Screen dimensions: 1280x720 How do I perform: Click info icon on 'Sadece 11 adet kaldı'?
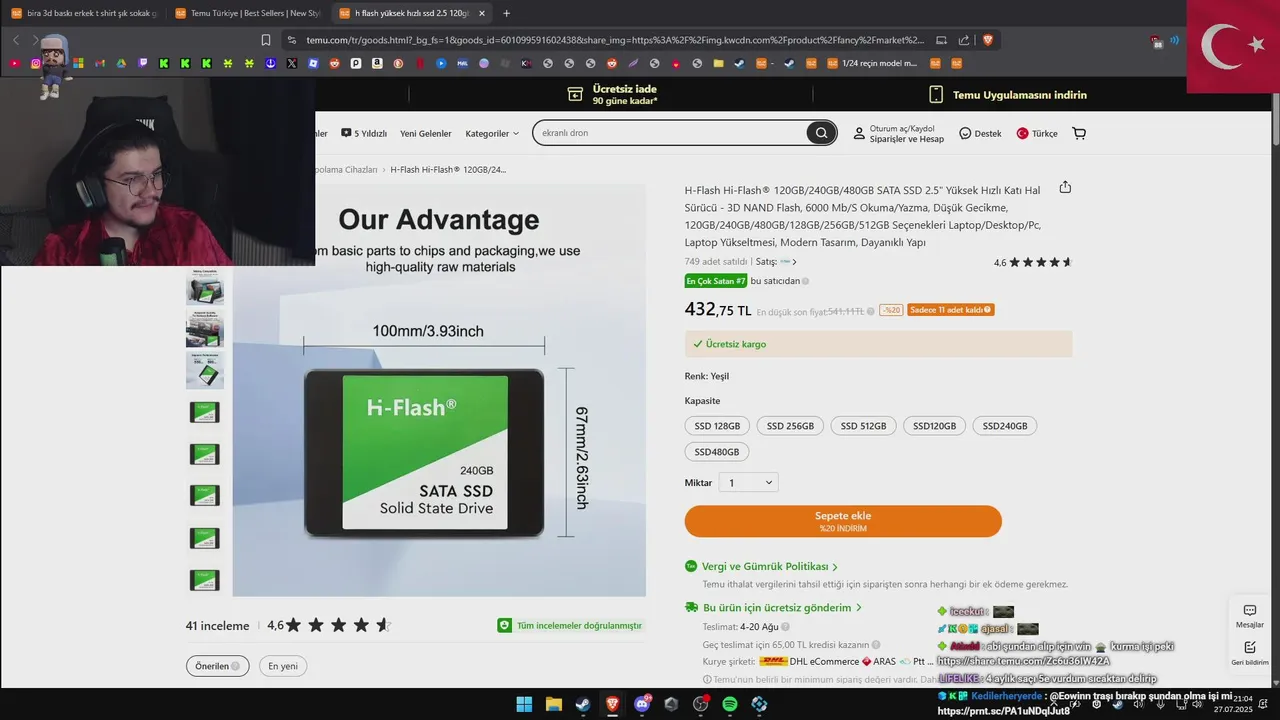tap(988, 310)
